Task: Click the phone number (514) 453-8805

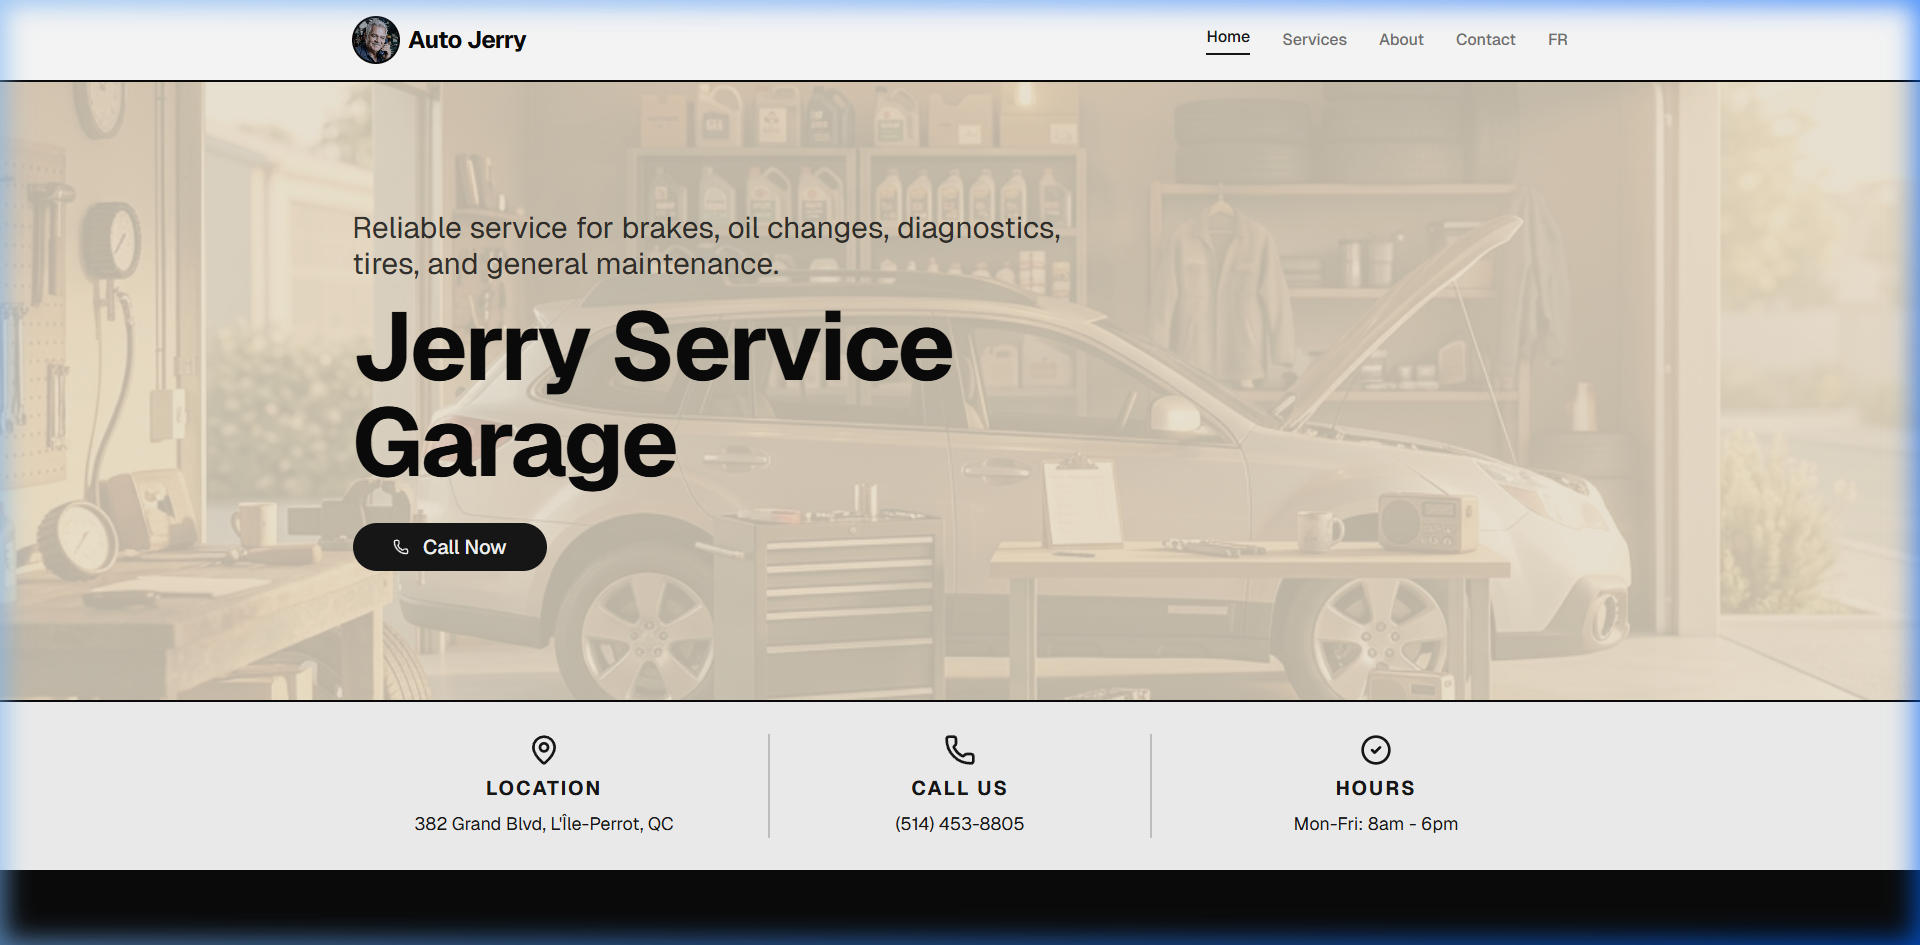Action: (x=959, y=824)
